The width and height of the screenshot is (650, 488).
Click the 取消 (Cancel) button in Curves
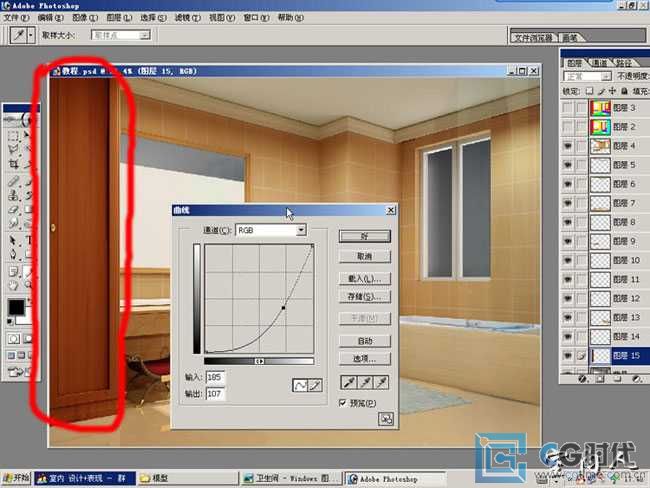(x=365, y=257)
